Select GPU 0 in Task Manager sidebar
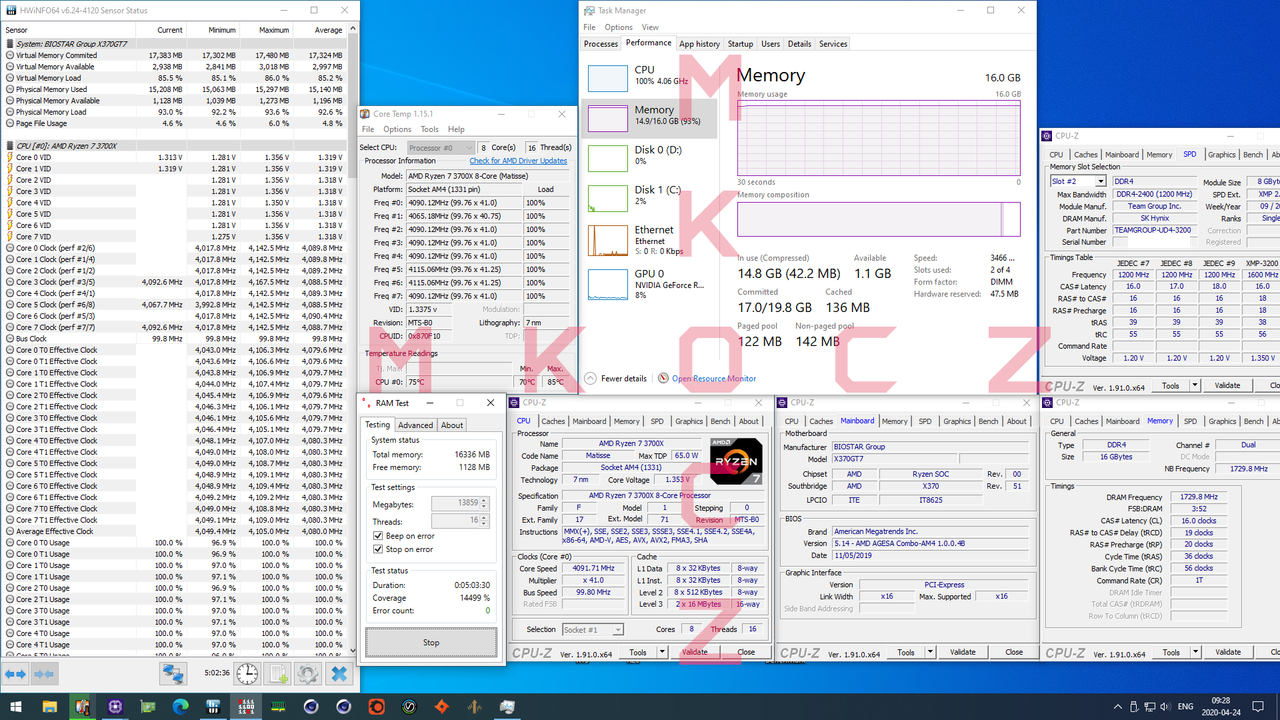Image resolution: width=1280 pixels, height=720 pixels. pos(649,284)
